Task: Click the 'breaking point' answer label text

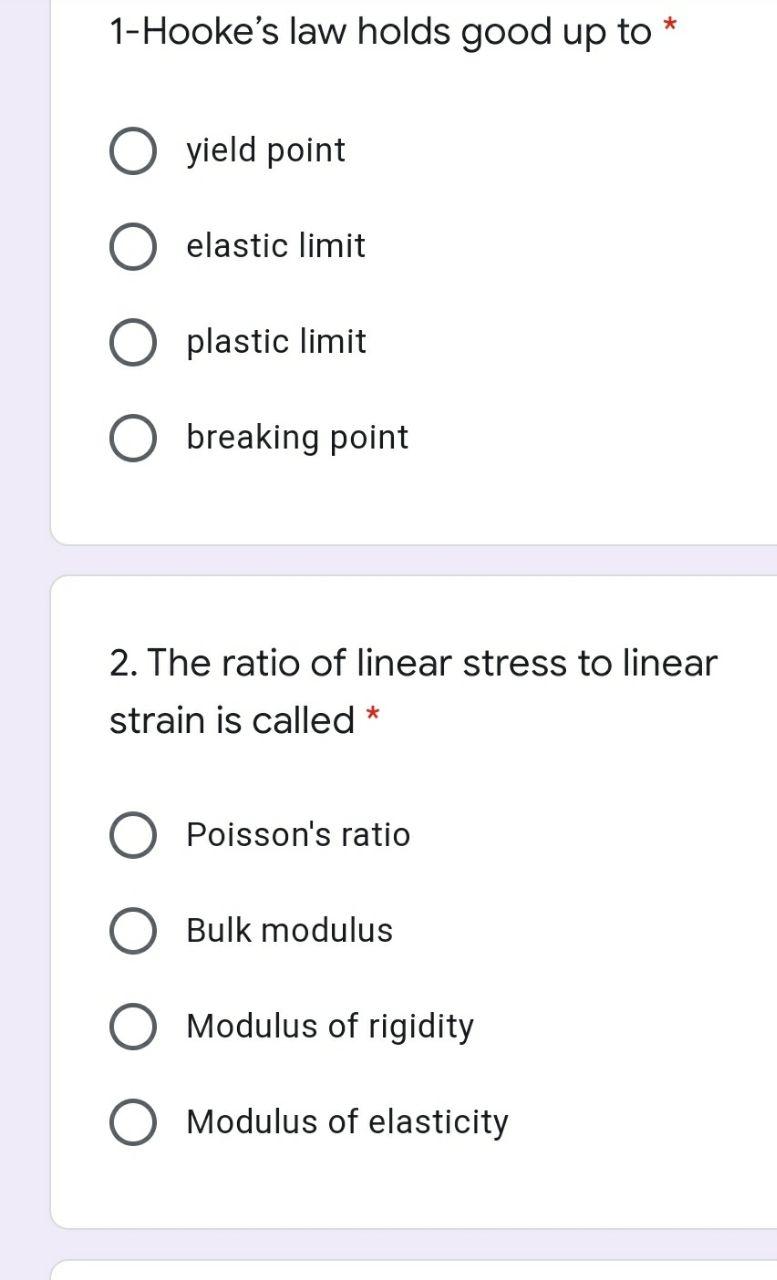Action: click(x=298, y=438)
